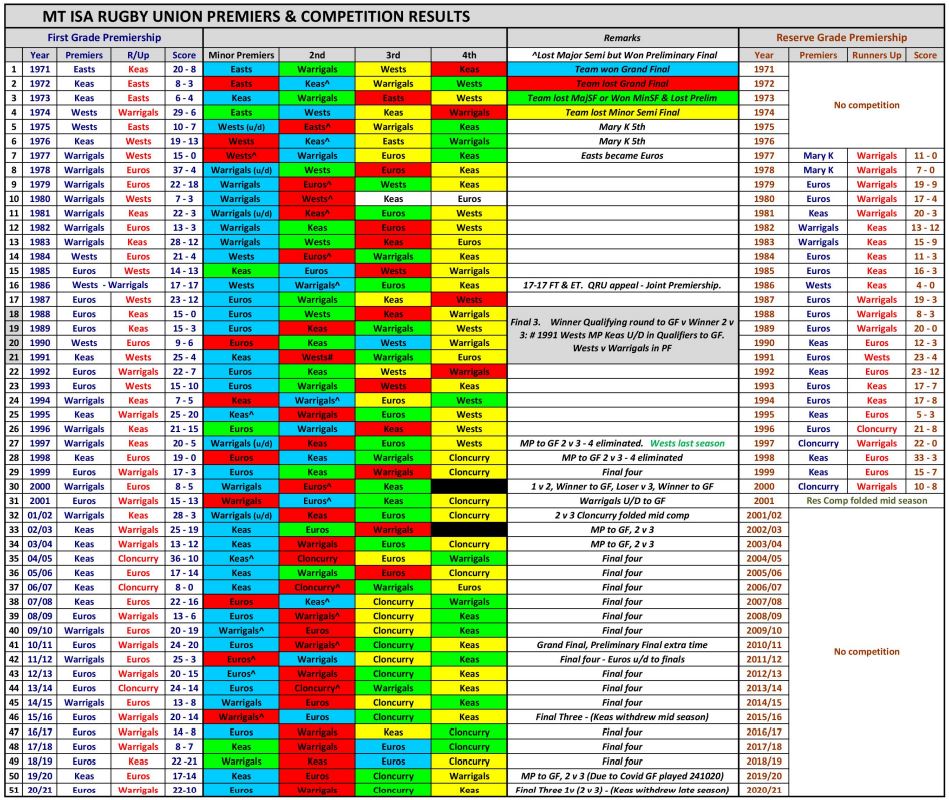Click the 'QRU appeal - Joint Premiership' remark
The image size is (949, 800).
click(621, 285)
